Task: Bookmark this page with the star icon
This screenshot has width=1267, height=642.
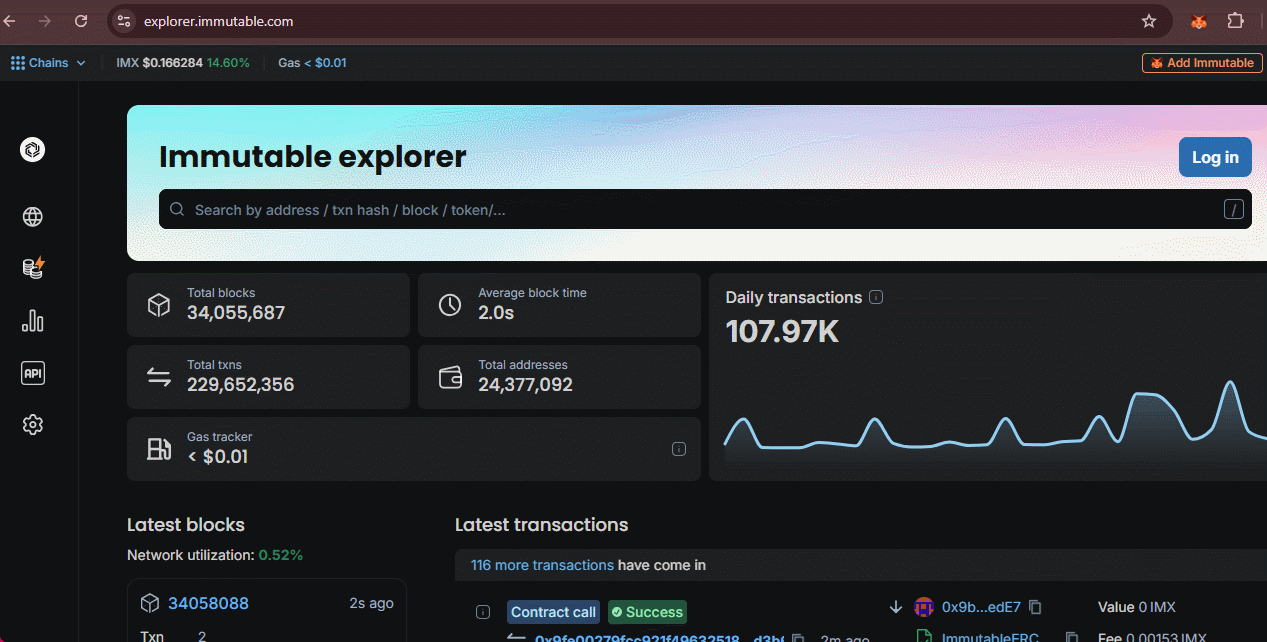Action: click(x=1149, y=21)
